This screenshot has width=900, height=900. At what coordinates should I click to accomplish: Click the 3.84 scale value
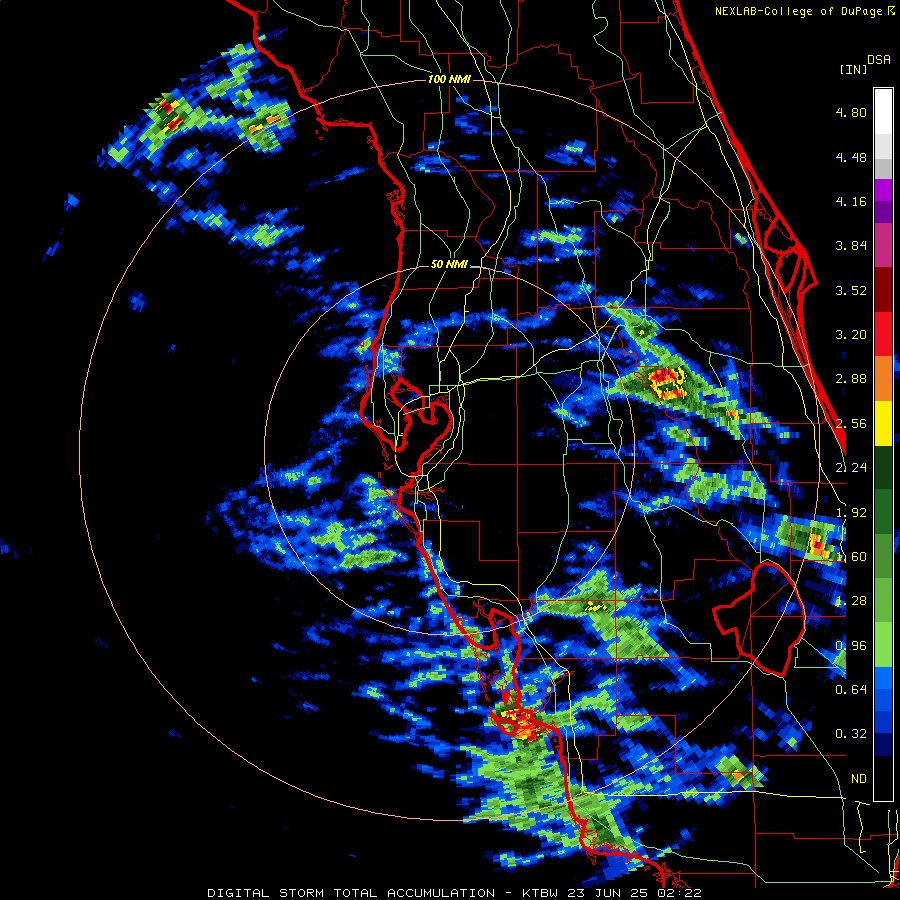pyautogui.click(x=851, y=246)
